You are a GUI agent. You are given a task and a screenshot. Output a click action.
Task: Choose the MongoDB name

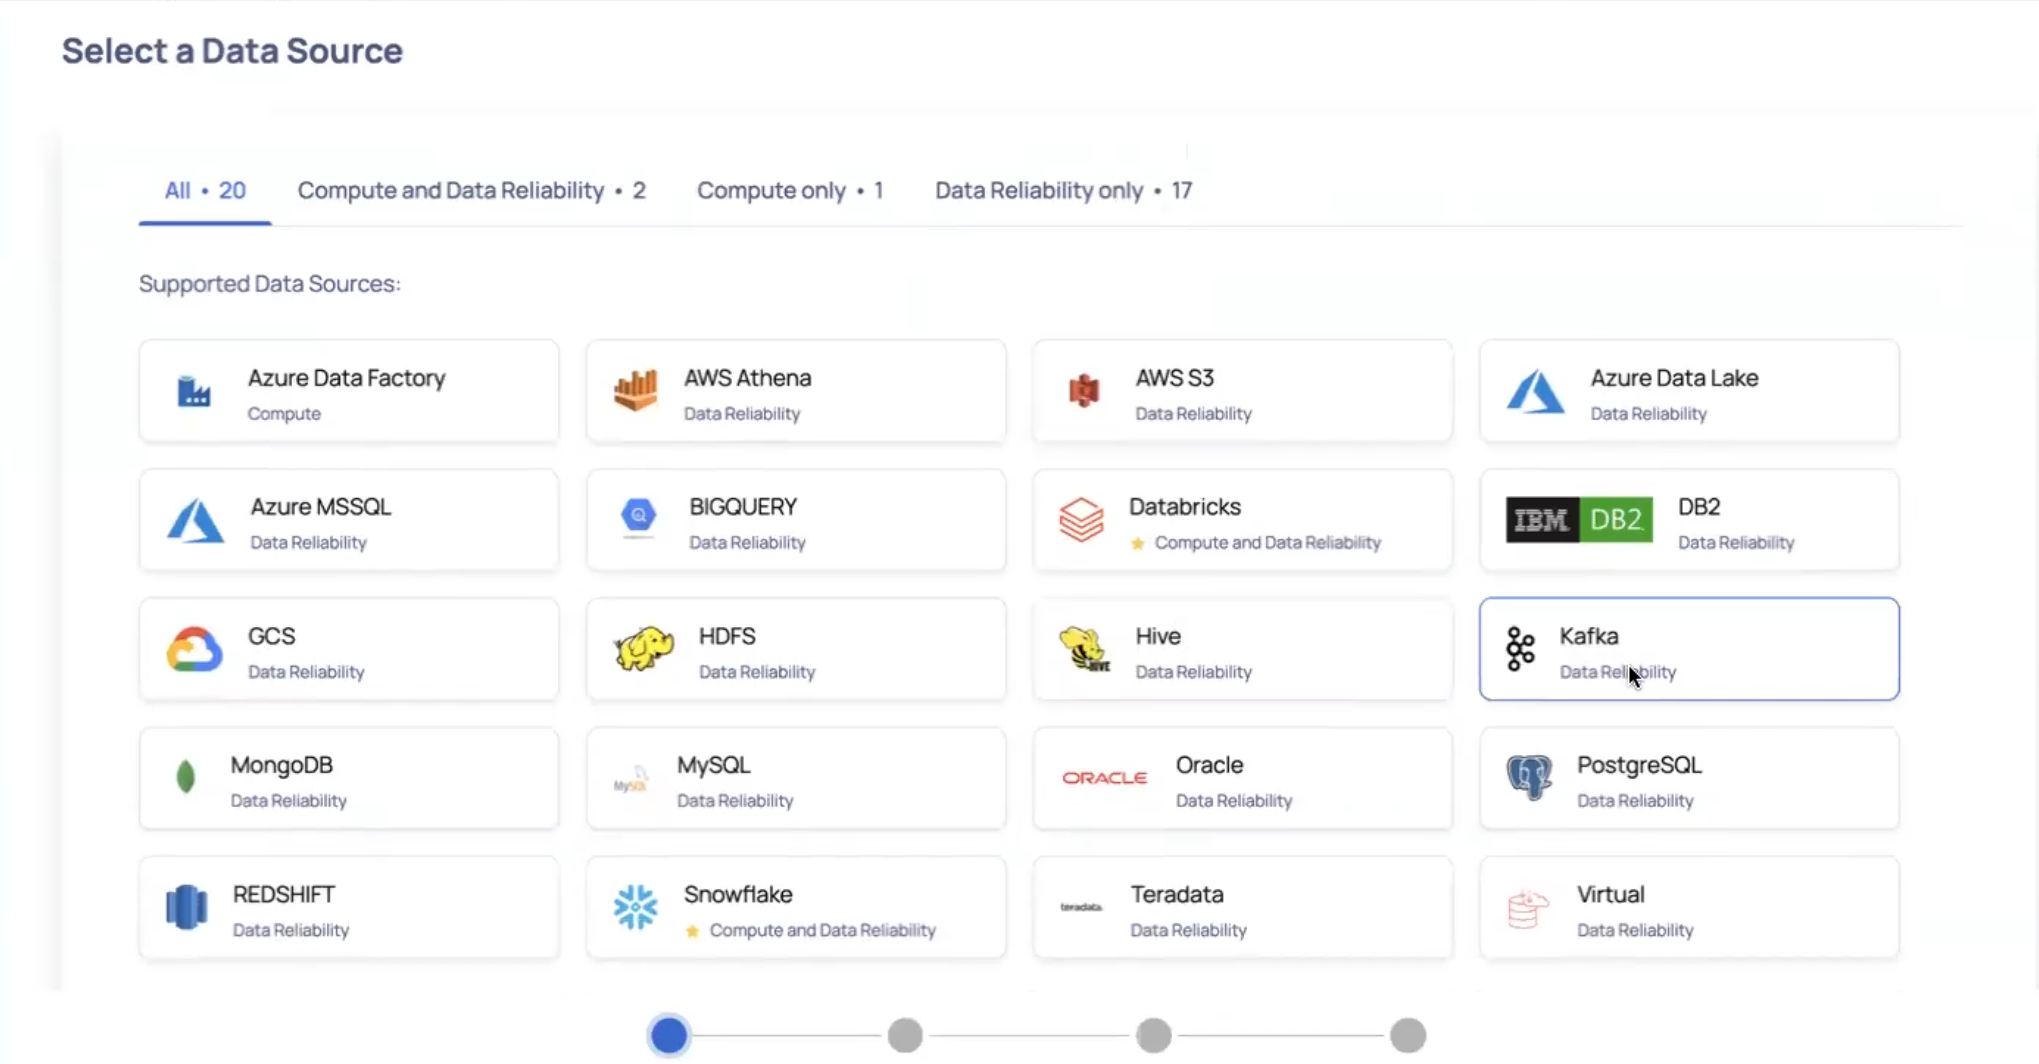tap(281, 765)
